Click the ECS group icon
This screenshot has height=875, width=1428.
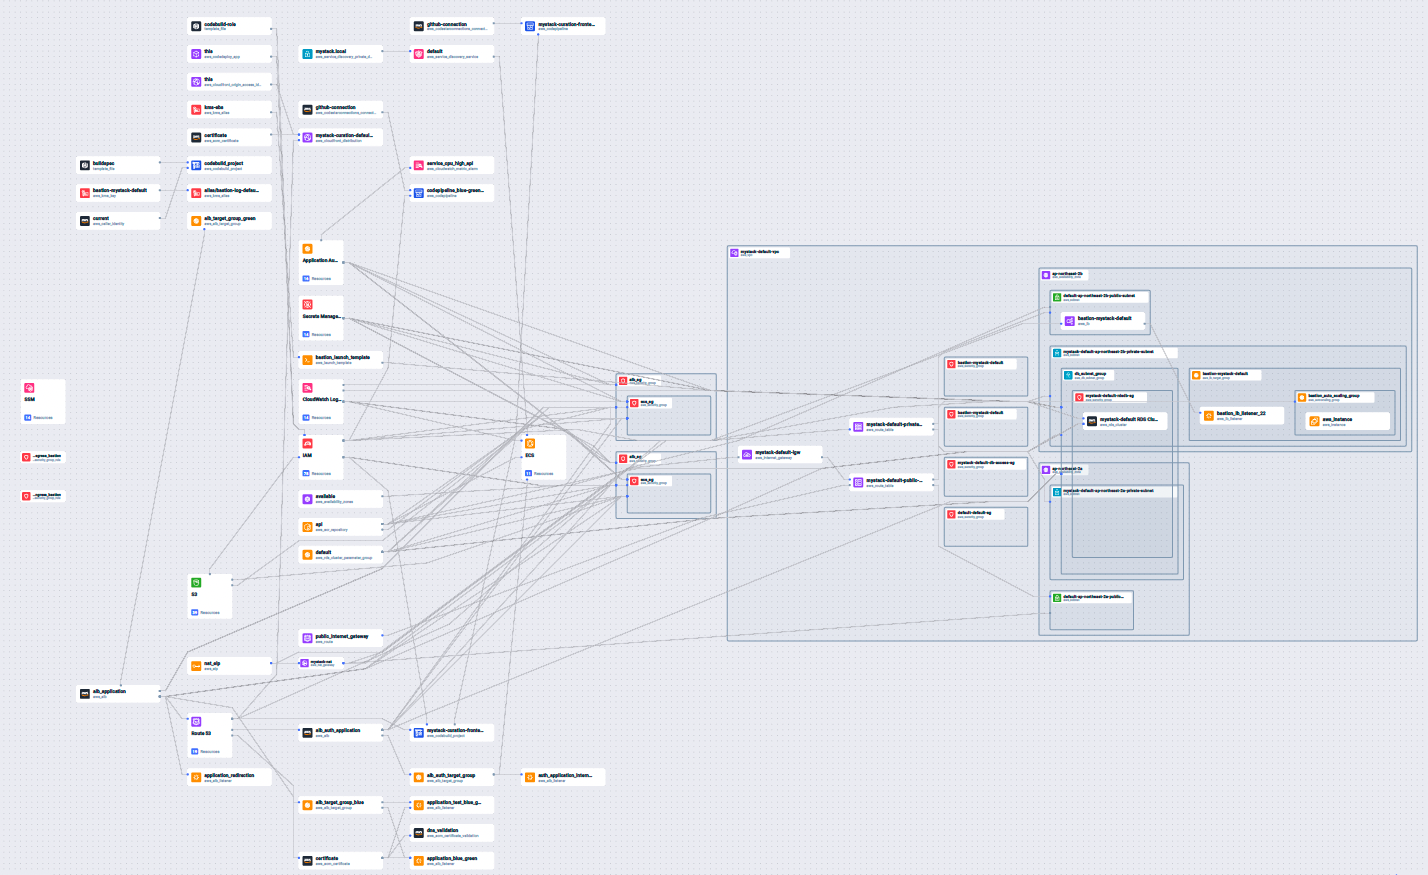click(530, 443)
